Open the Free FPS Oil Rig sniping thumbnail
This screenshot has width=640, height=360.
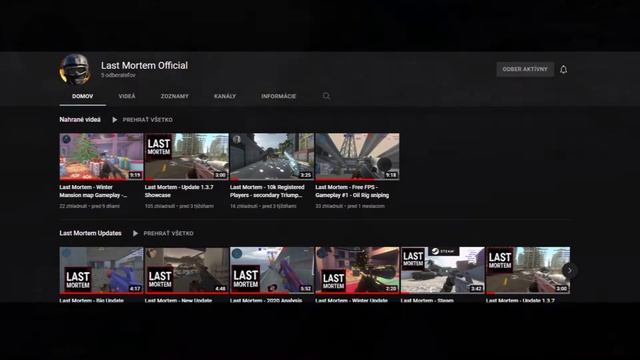click(357, 157)
